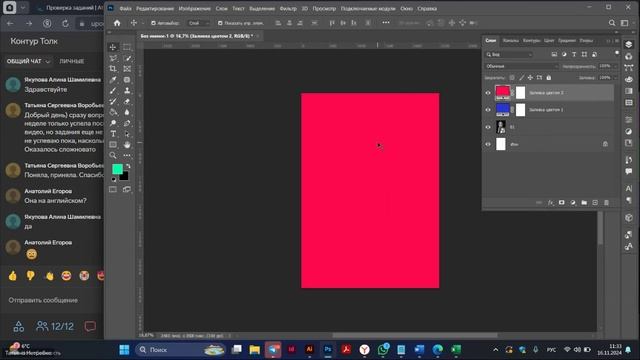The height and width of the screenshot is (360, 640).
Task: Click the Photoshop Home icon
Action: pos(117,23)
